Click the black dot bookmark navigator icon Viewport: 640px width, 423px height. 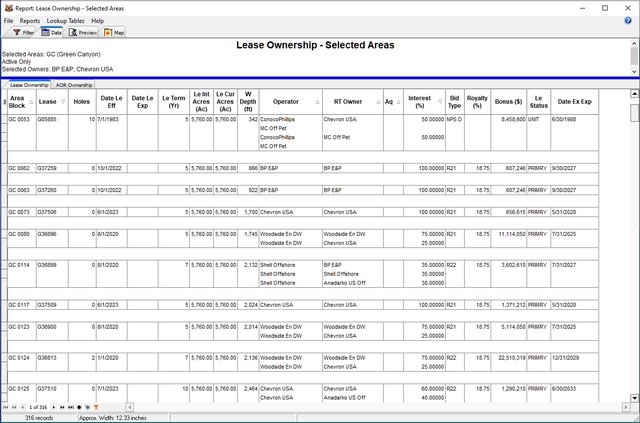click(79, 407)
